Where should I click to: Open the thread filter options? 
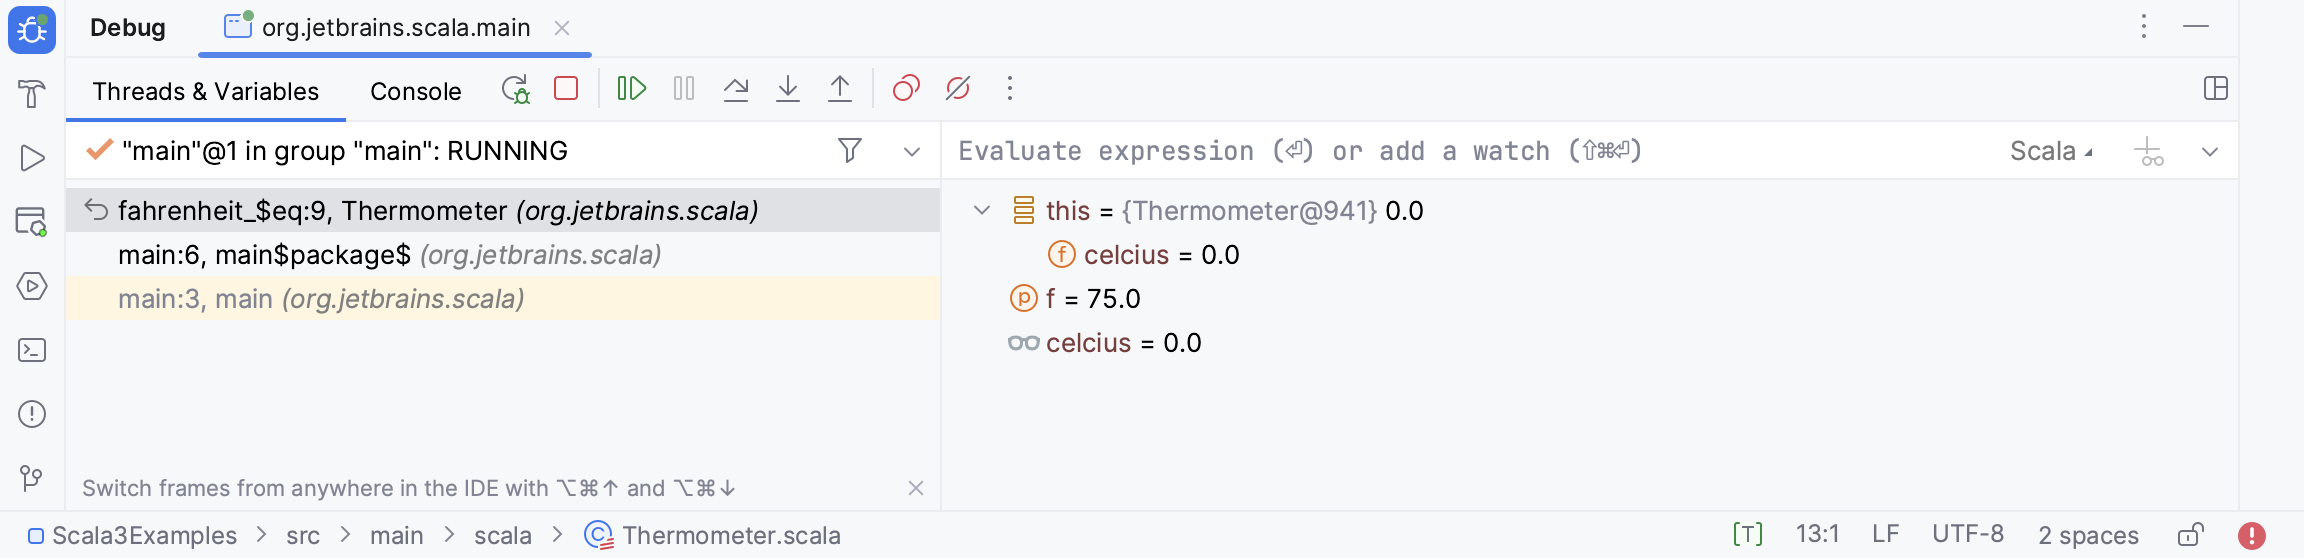[x=850, y=151]
